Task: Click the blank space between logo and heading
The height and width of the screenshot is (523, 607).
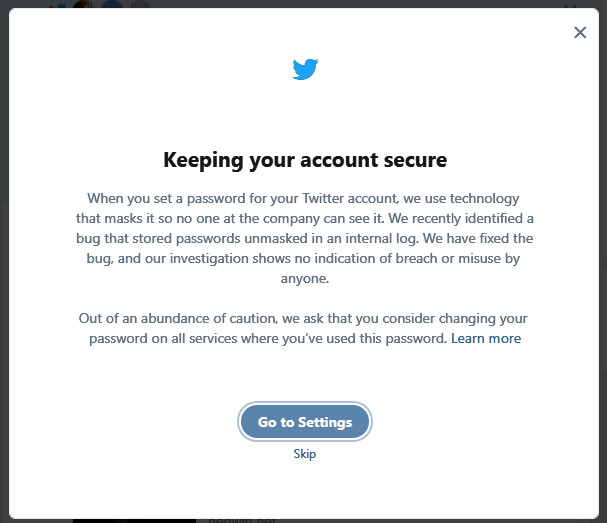Action: click(305, 115)
